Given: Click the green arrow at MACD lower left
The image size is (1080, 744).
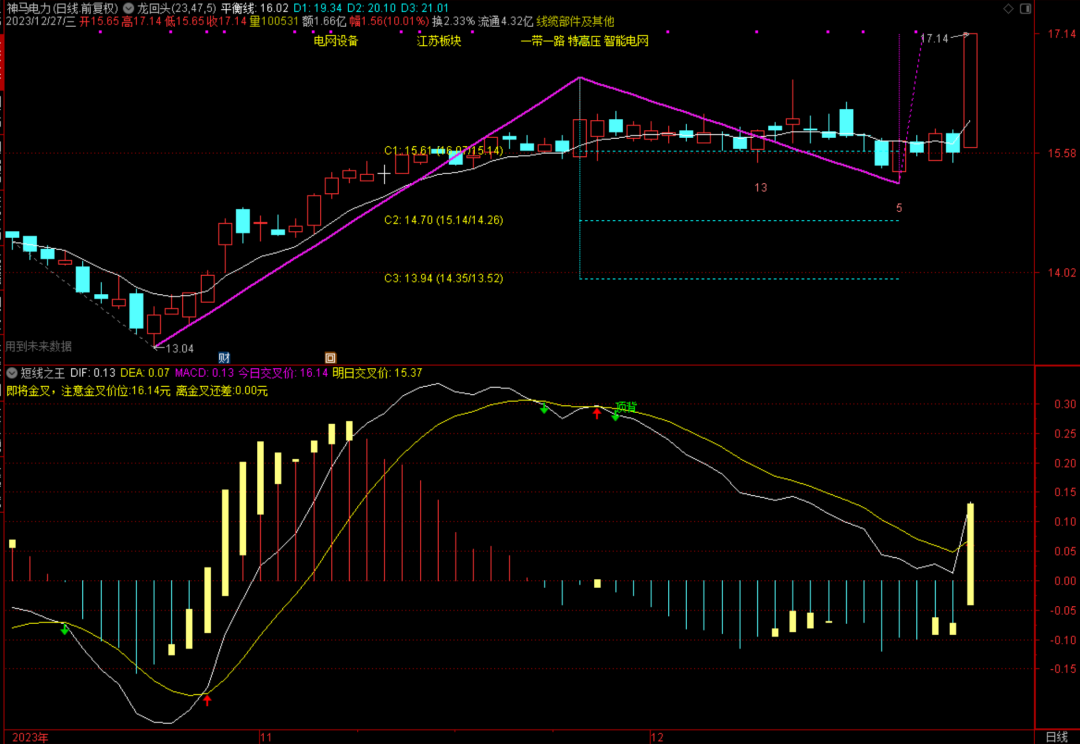Looking at the screenshot, I should click(65, 629).
